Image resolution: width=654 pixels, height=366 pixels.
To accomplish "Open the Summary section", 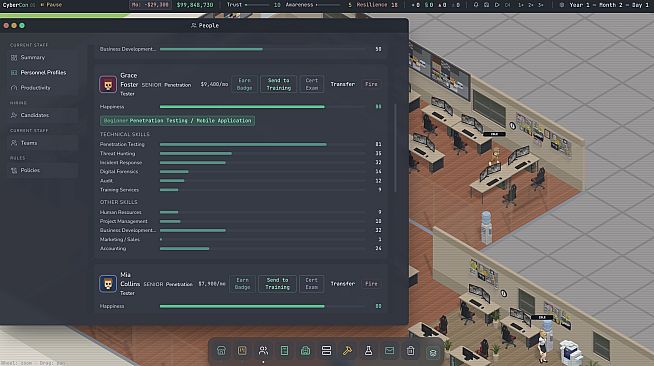I will (x=42, y=58).
